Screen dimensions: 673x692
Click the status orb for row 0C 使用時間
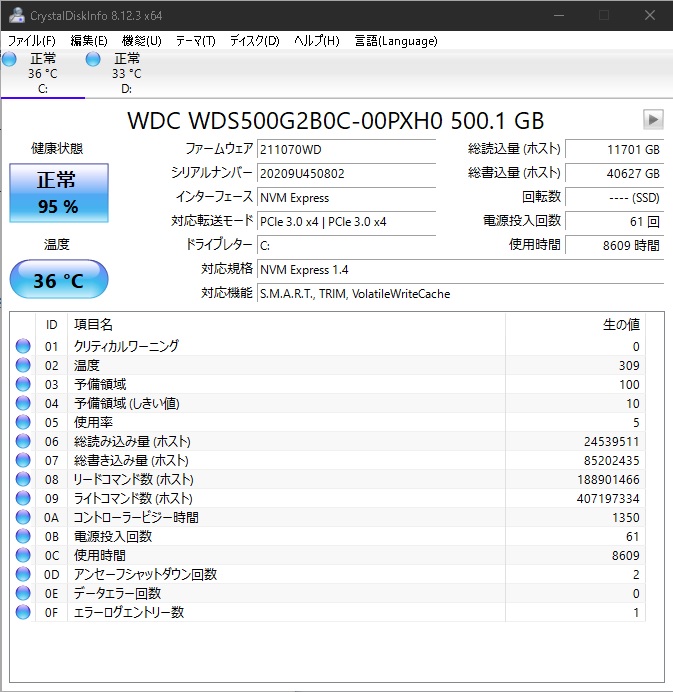click(x=23, y=555)
